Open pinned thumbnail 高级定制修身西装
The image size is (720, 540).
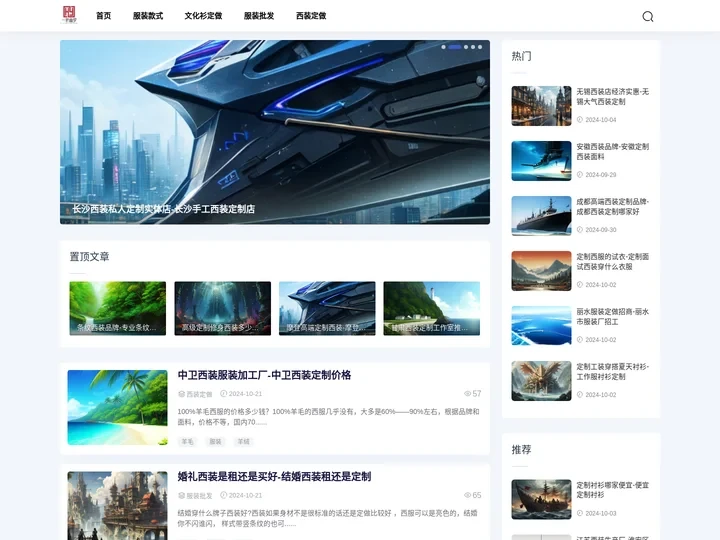(223, 308)
